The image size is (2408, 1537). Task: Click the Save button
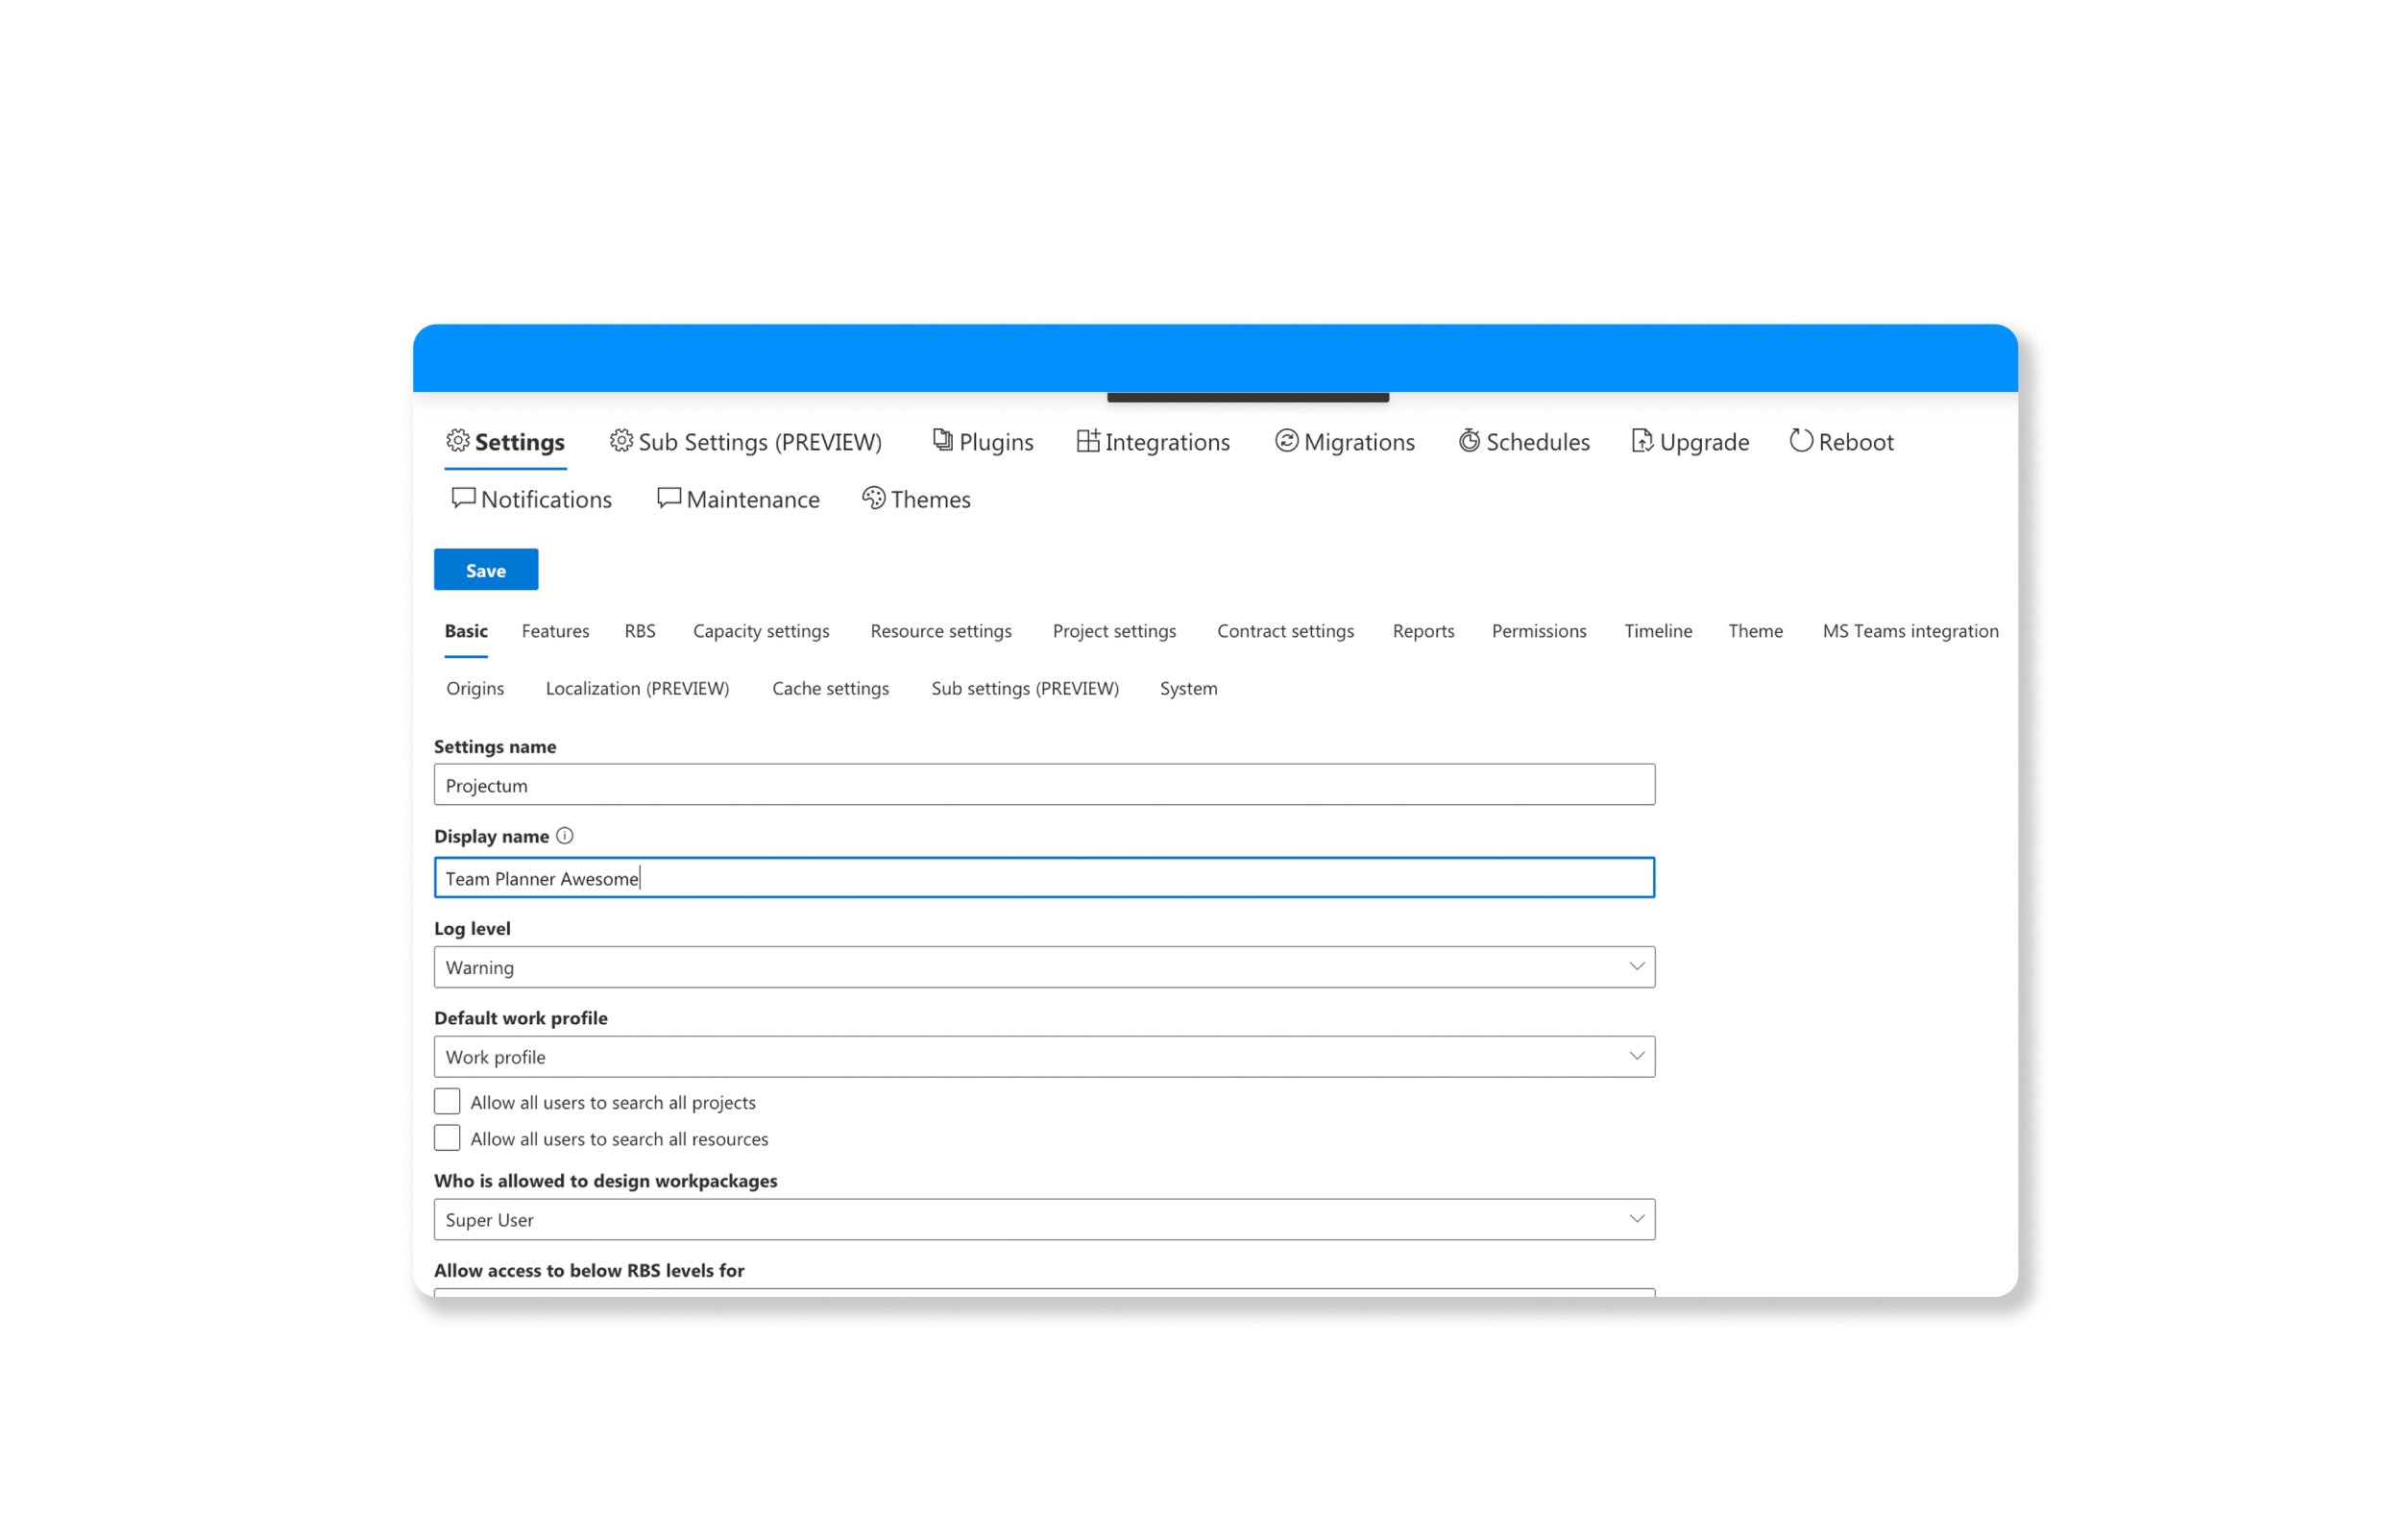[485, 569]
